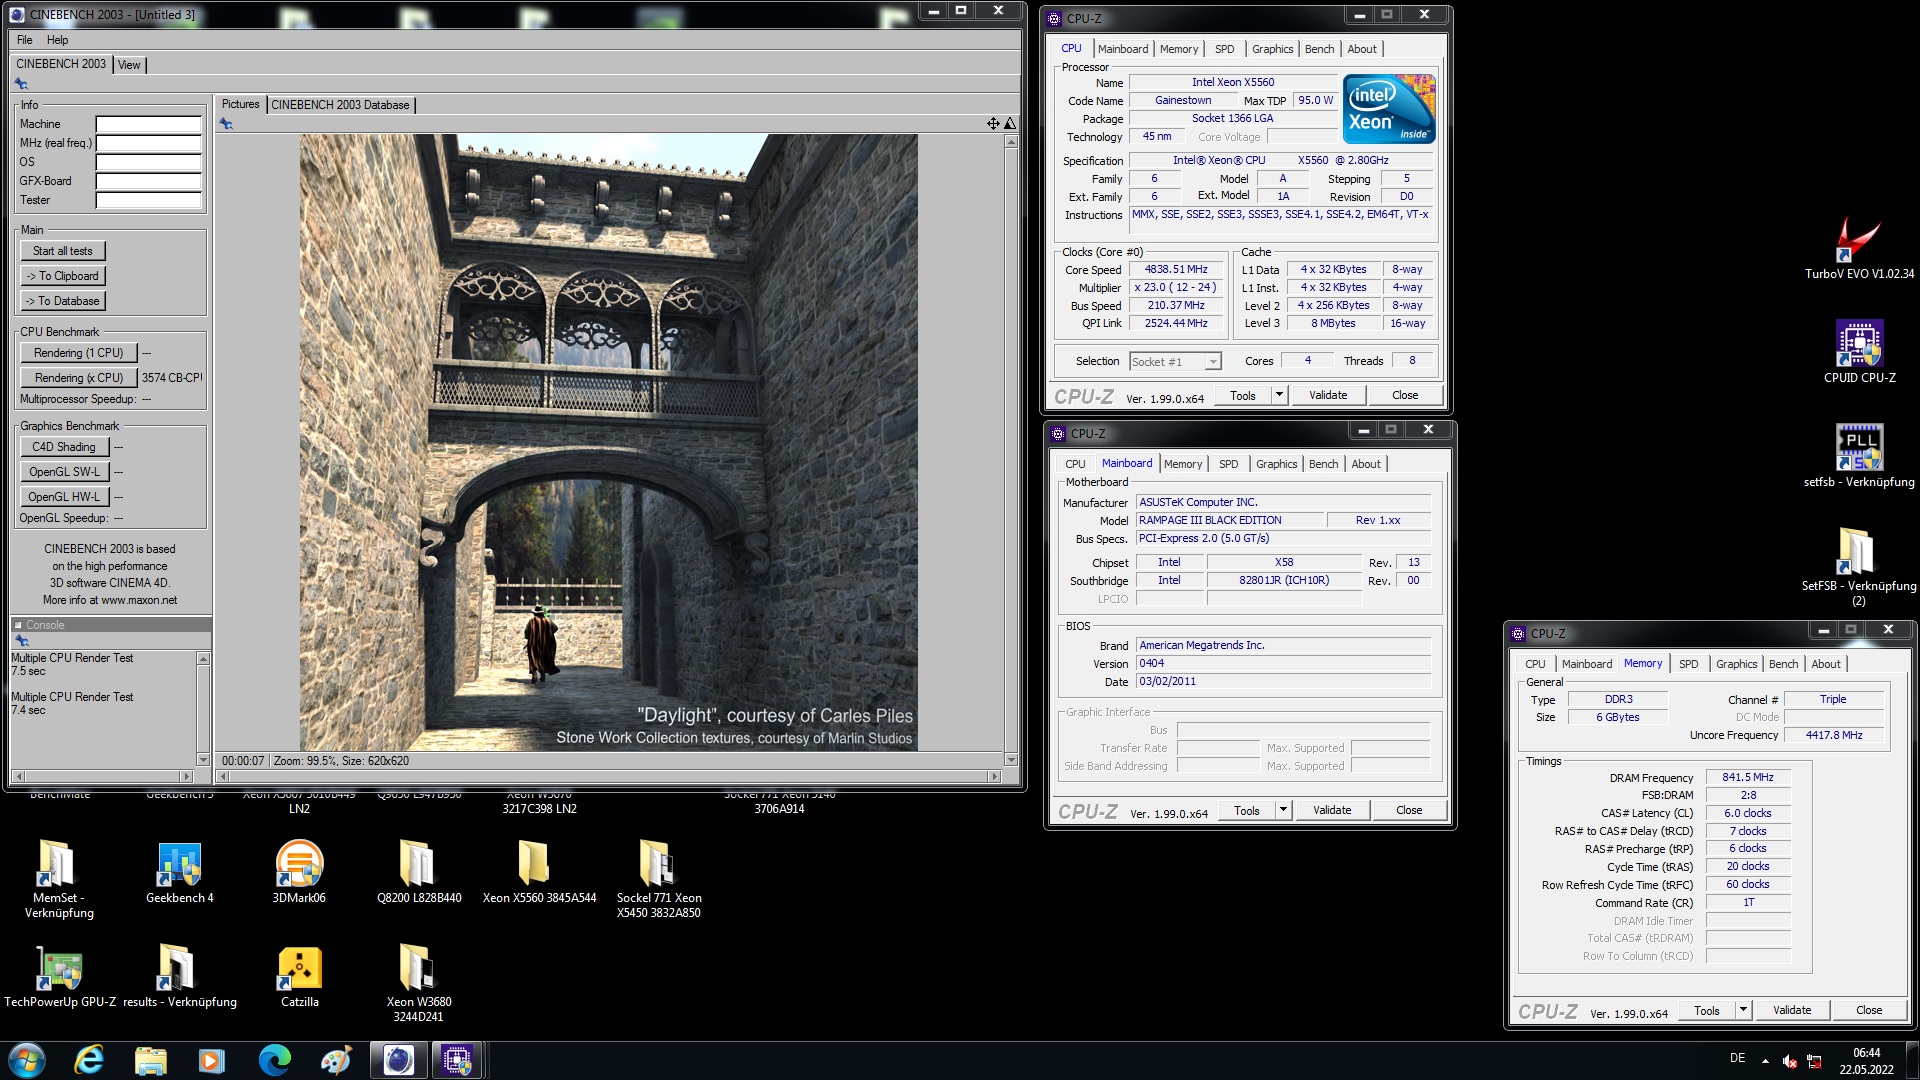
Task: Open Sockel 771 Xeon X5450 folder
Action: pyautogui.click(x=658, y=879)
